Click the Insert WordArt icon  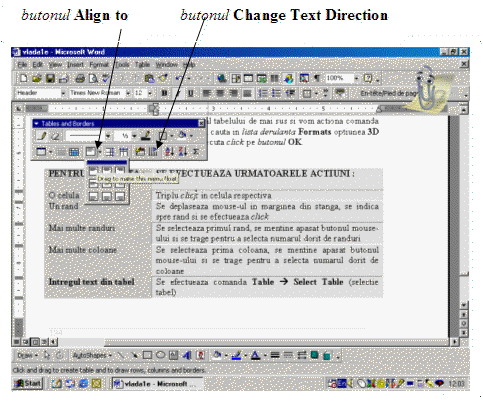point(187,355)
